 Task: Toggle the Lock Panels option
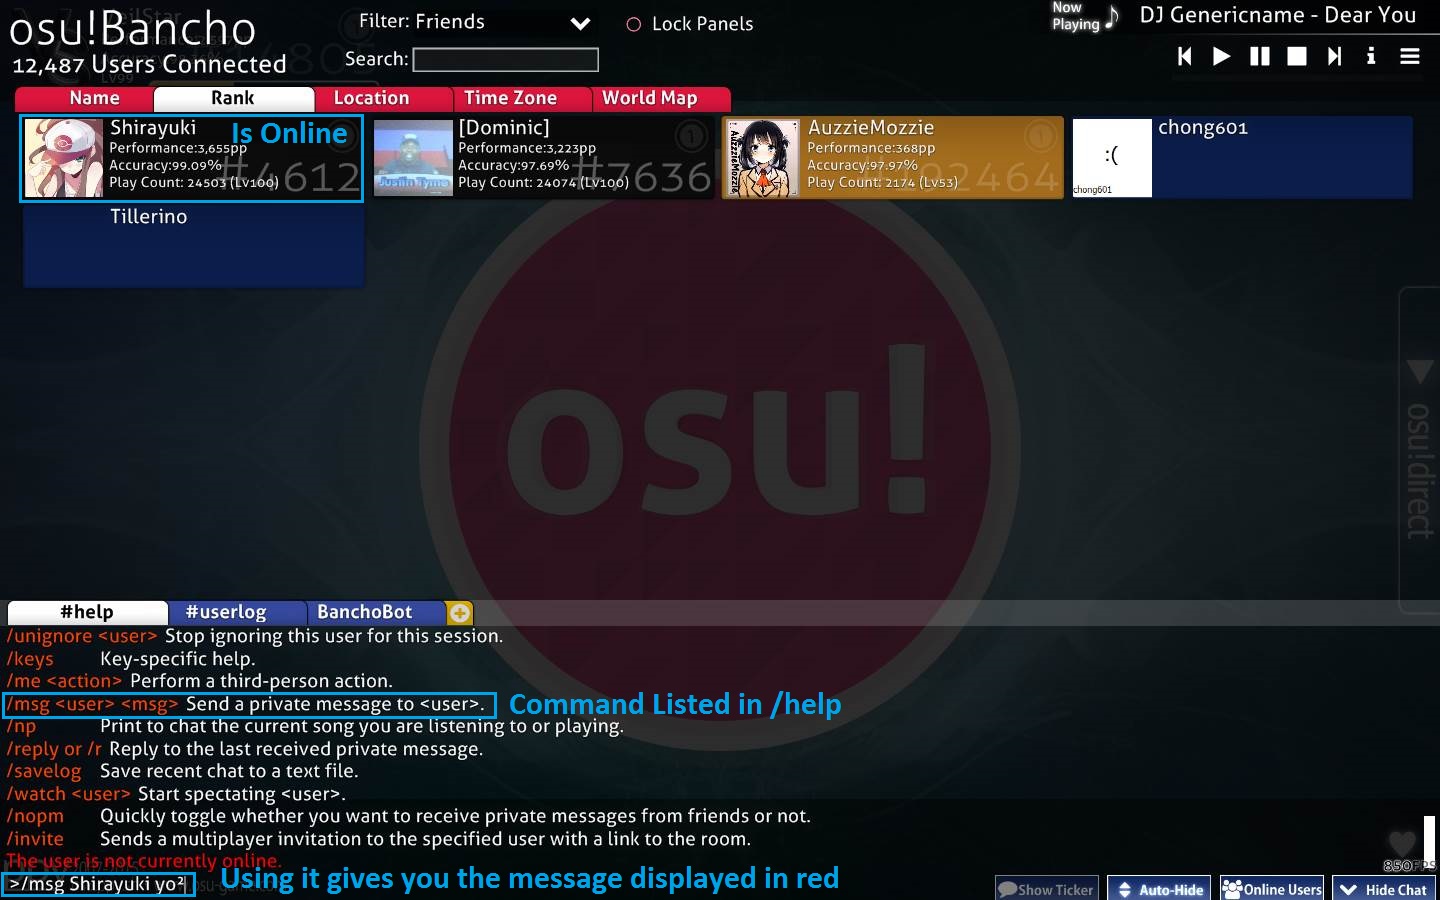690,24
